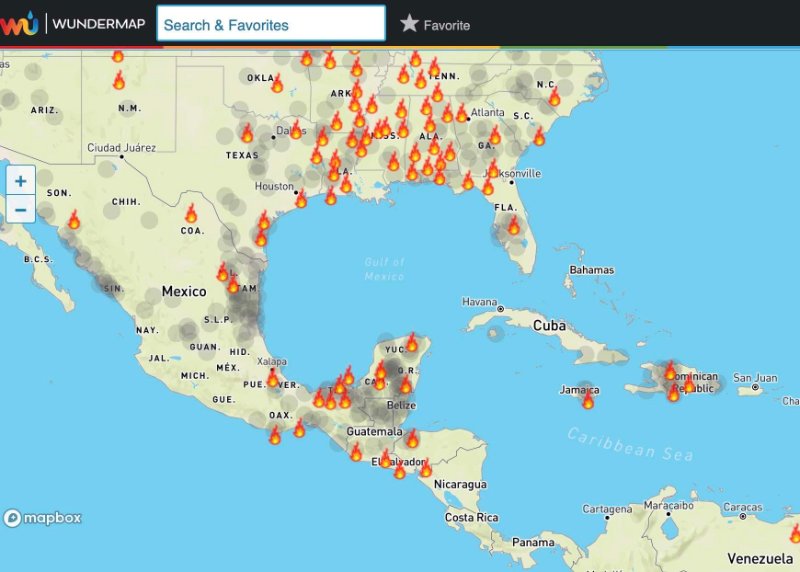
Task: Select the fire icon at Venezuela's right edge
Action: click(x=795, y=534)
